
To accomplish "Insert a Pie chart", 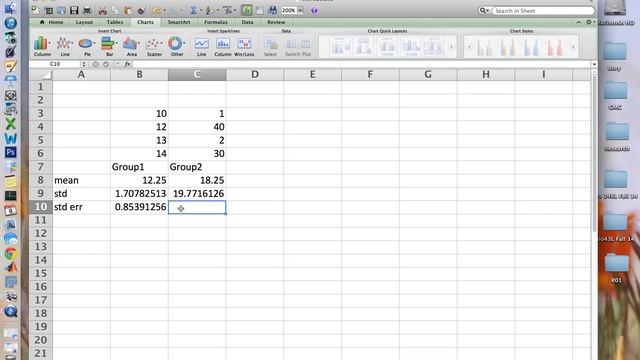I will tap(87, 45).
